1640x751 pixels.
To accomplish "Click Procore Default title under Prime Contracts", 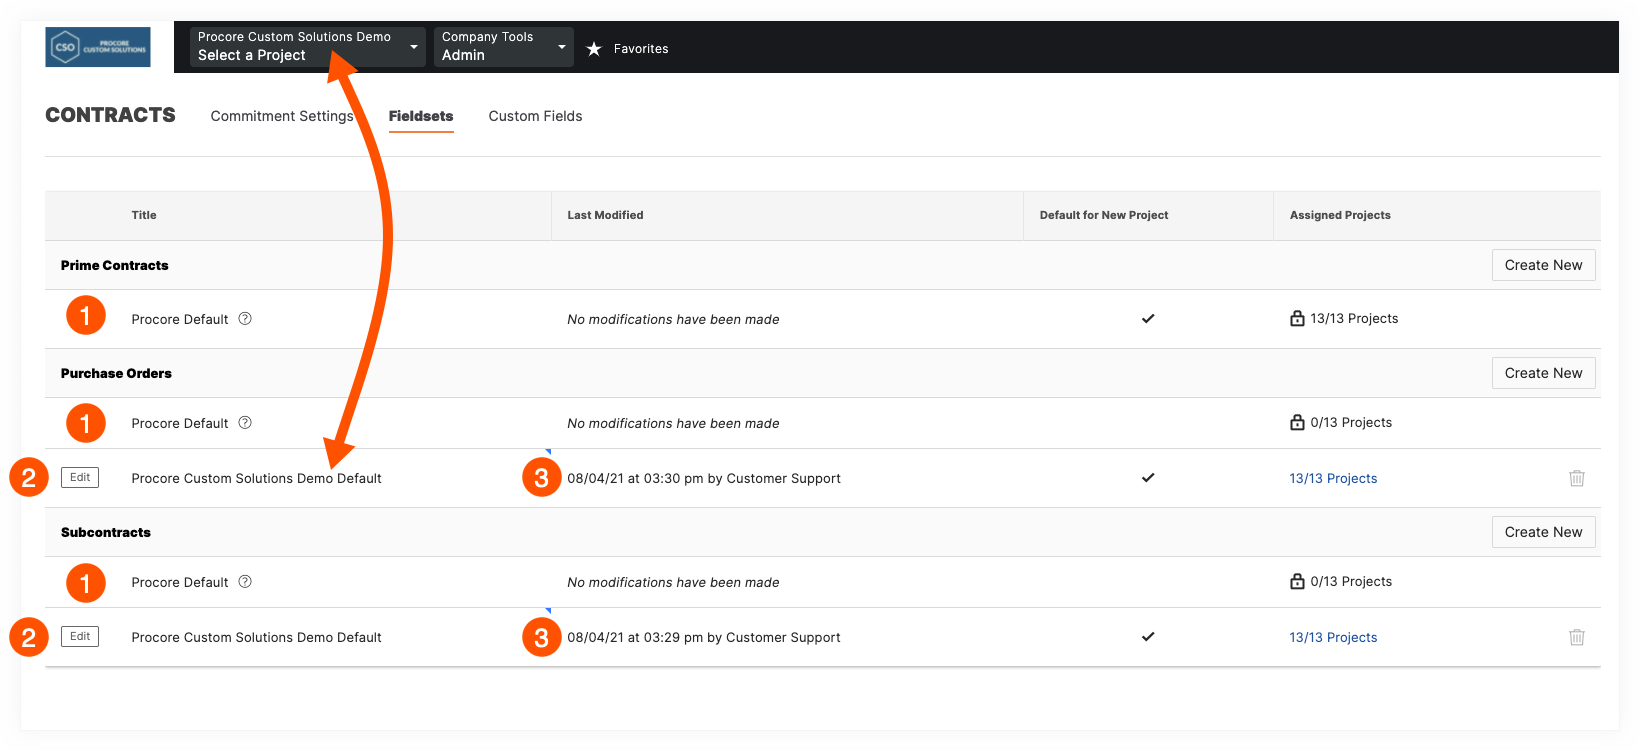I will click(180, 320).
